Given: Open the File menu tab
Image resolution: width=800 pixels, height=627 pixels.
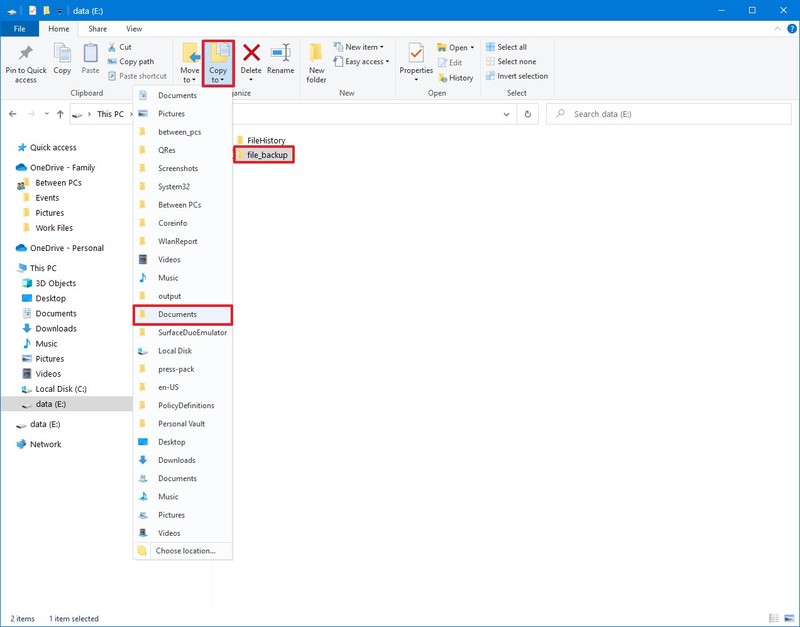Looking at the screenshot, I should (20, 29).
